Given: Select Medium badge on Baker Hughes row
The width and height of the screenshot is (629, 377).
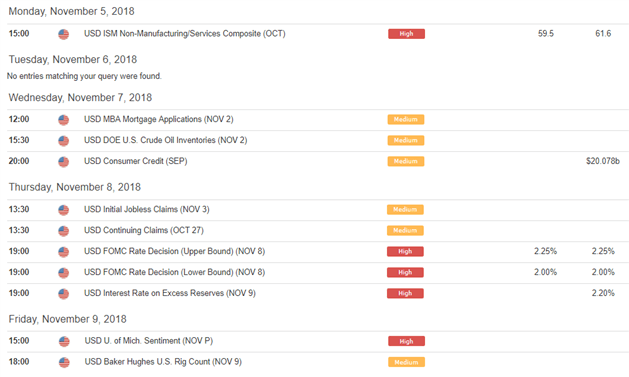Looking at the screenshot, I should tap(406, 362).
